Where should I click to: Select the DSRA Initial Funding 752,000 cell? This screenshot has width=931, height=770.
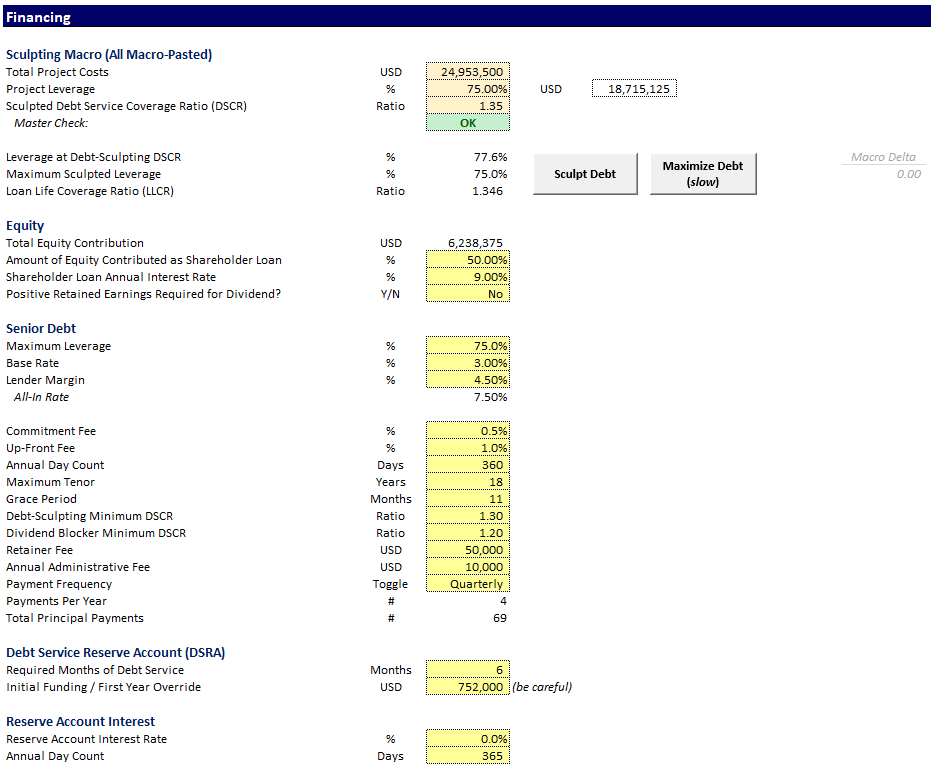click(468, 687)
